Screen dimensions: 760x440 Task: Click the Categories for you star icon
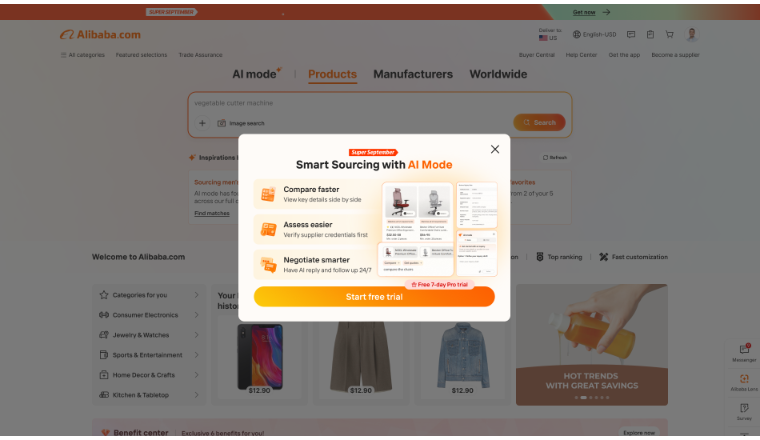104,295
